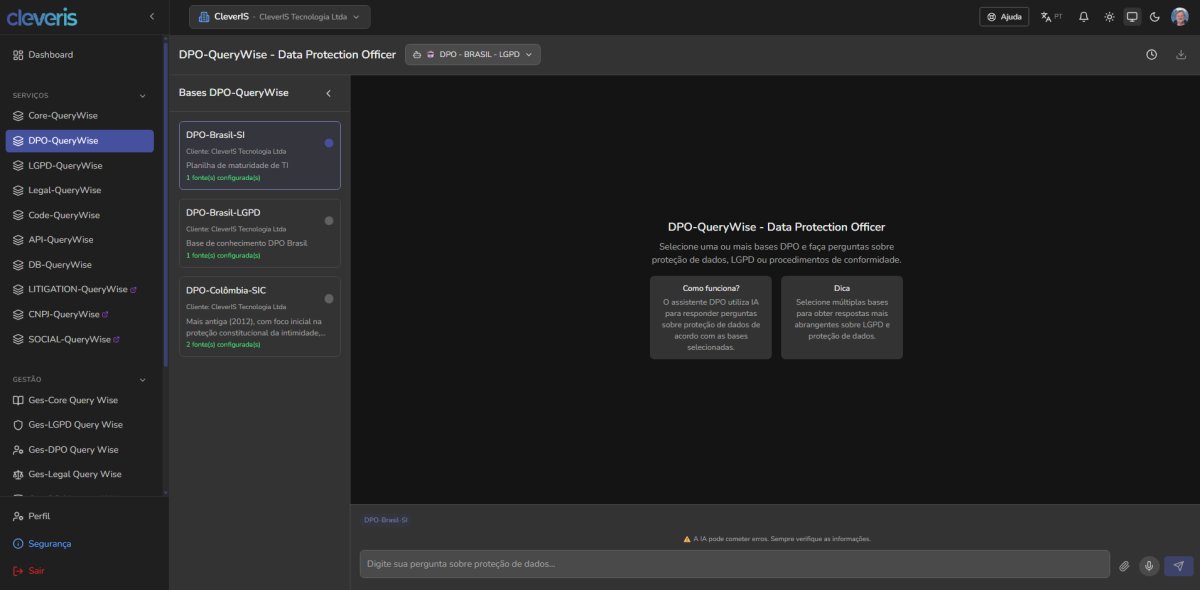Send the question with the paper-plane button
This screenshot has width=1200, height=590.
[x=1180, y=565]
